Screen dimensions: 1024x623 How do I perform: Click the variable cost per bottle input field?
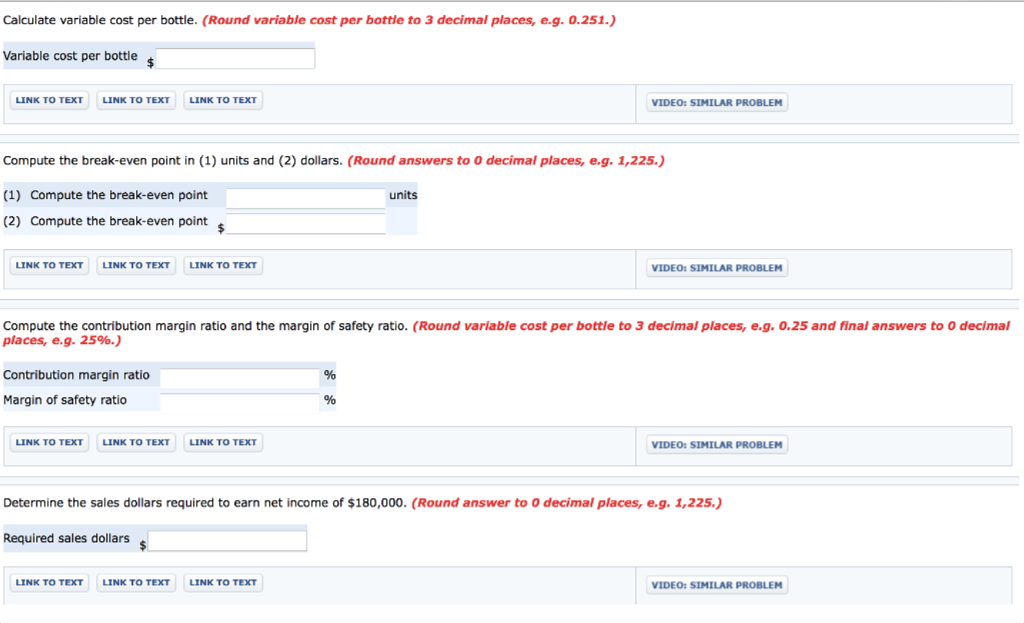tap(235, 57)
